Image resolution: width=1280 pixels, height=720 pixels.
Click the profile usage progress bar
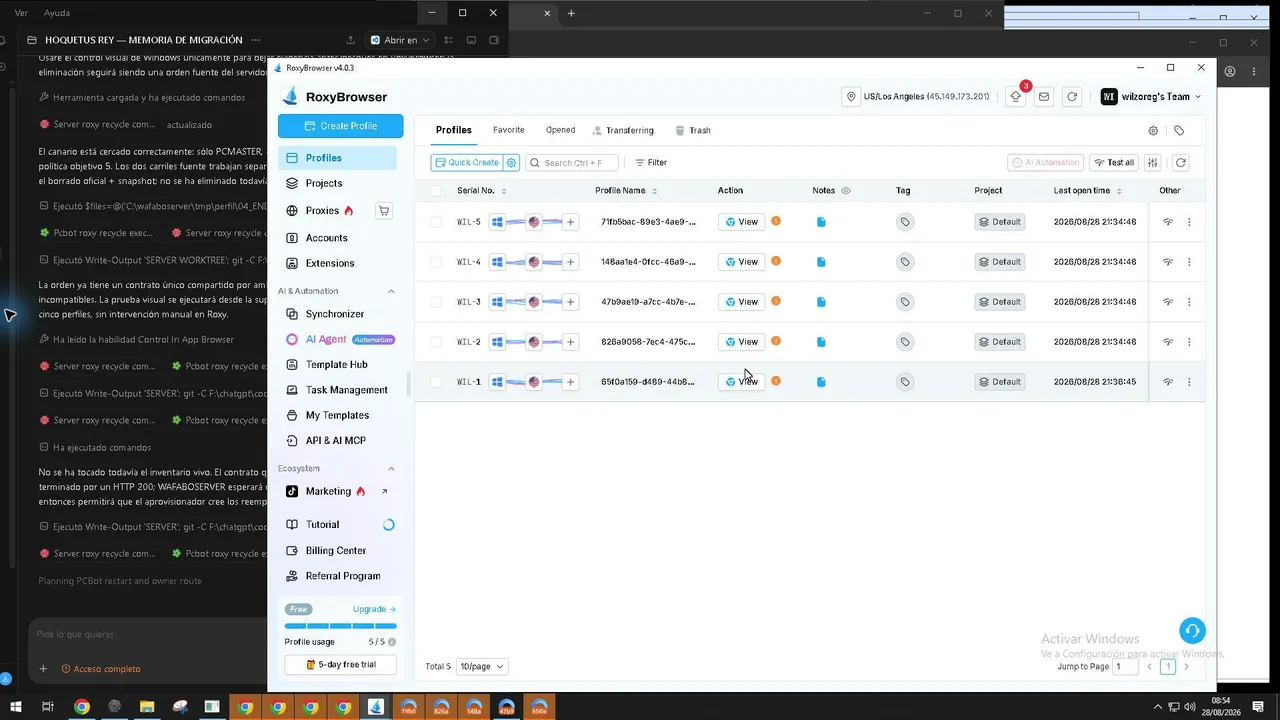(340, 626)
